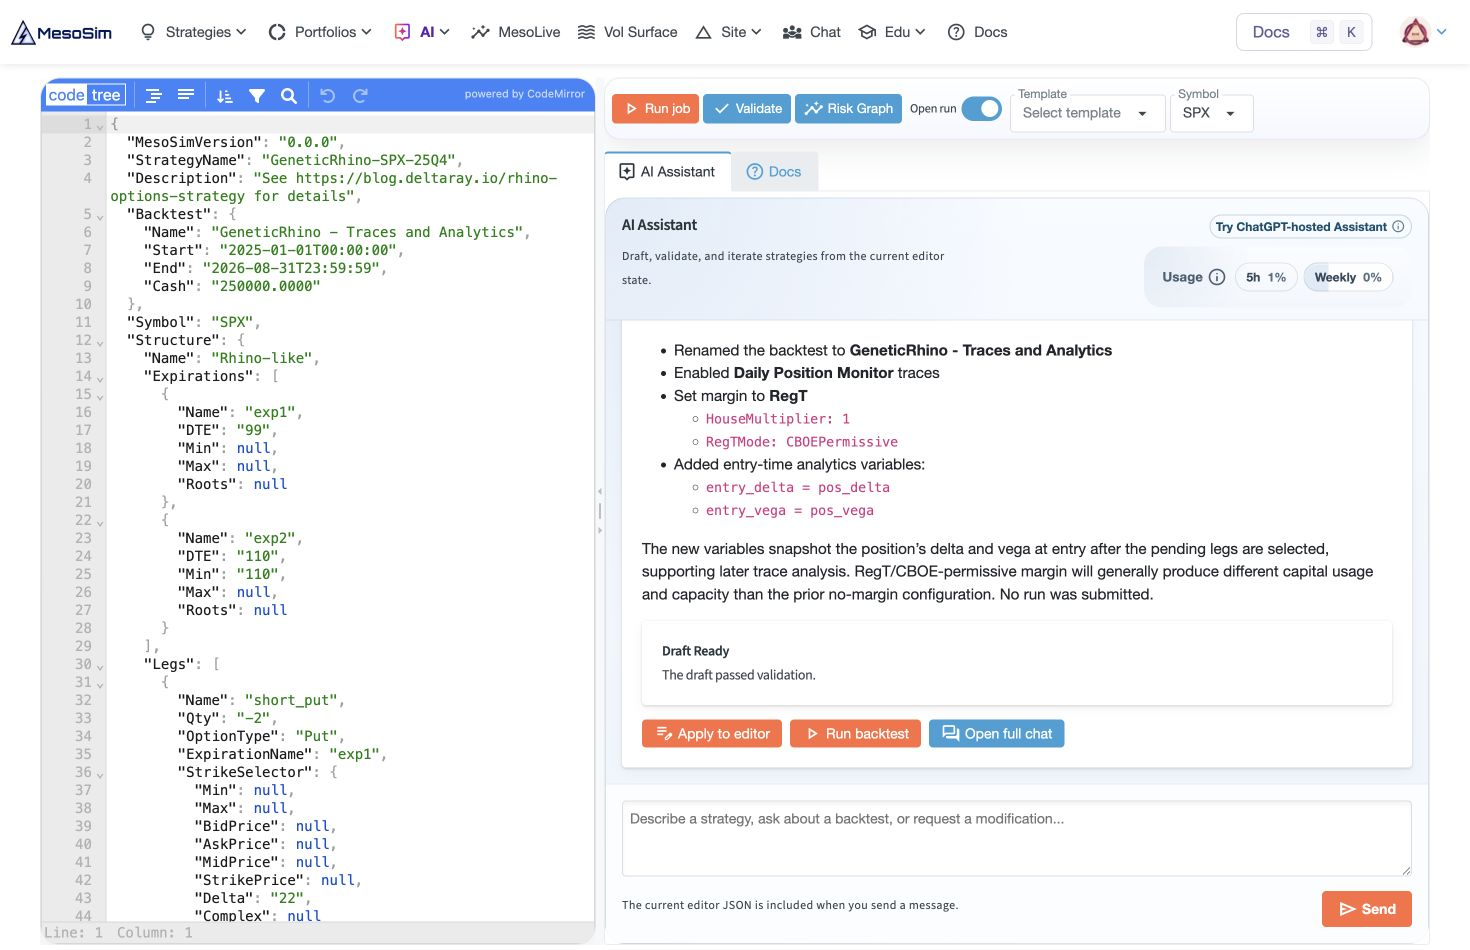The width and height of the screenshot is (1470, 950).
Task: Collapse the Structure block at line 12
Action: click(x=100, y=342)
